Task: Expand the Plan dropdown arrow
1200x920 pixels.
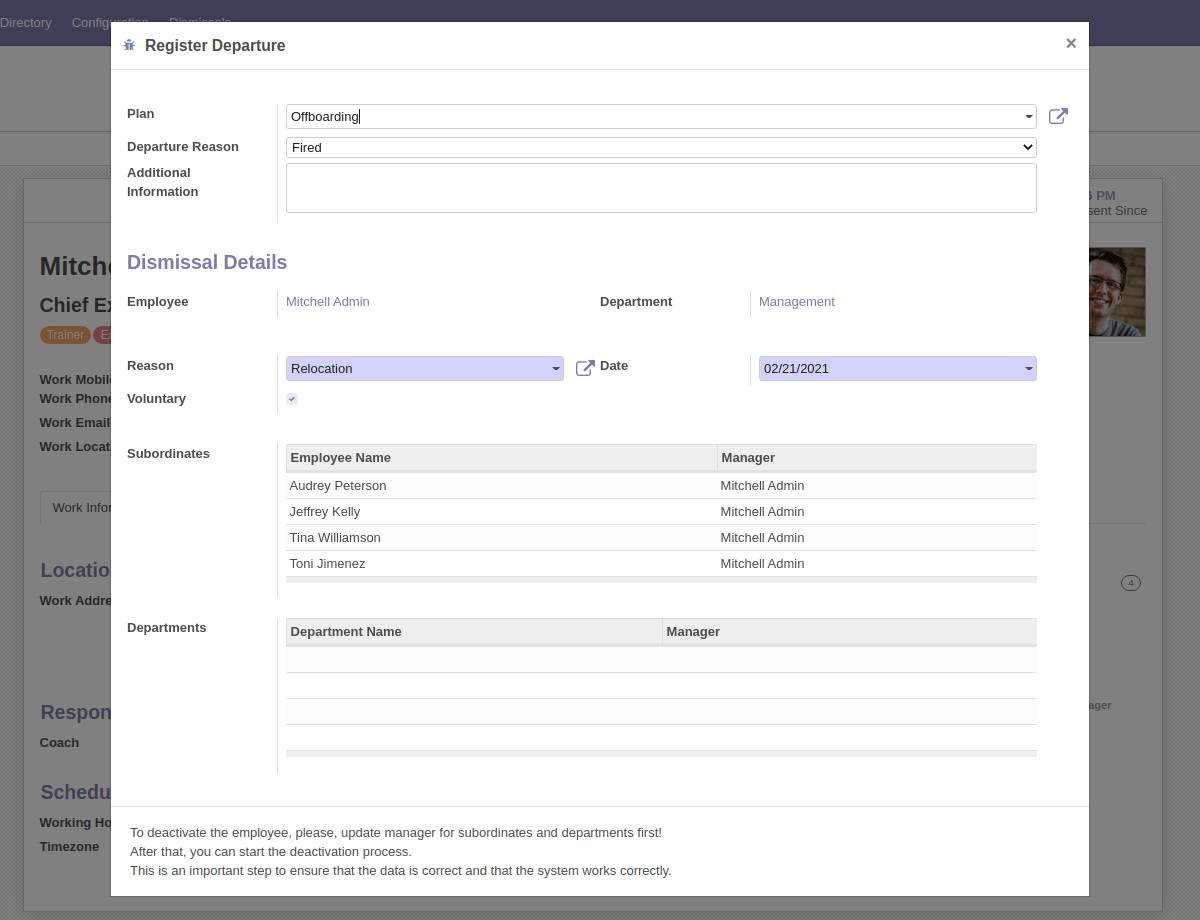Action: click(x=1029, y=117)
